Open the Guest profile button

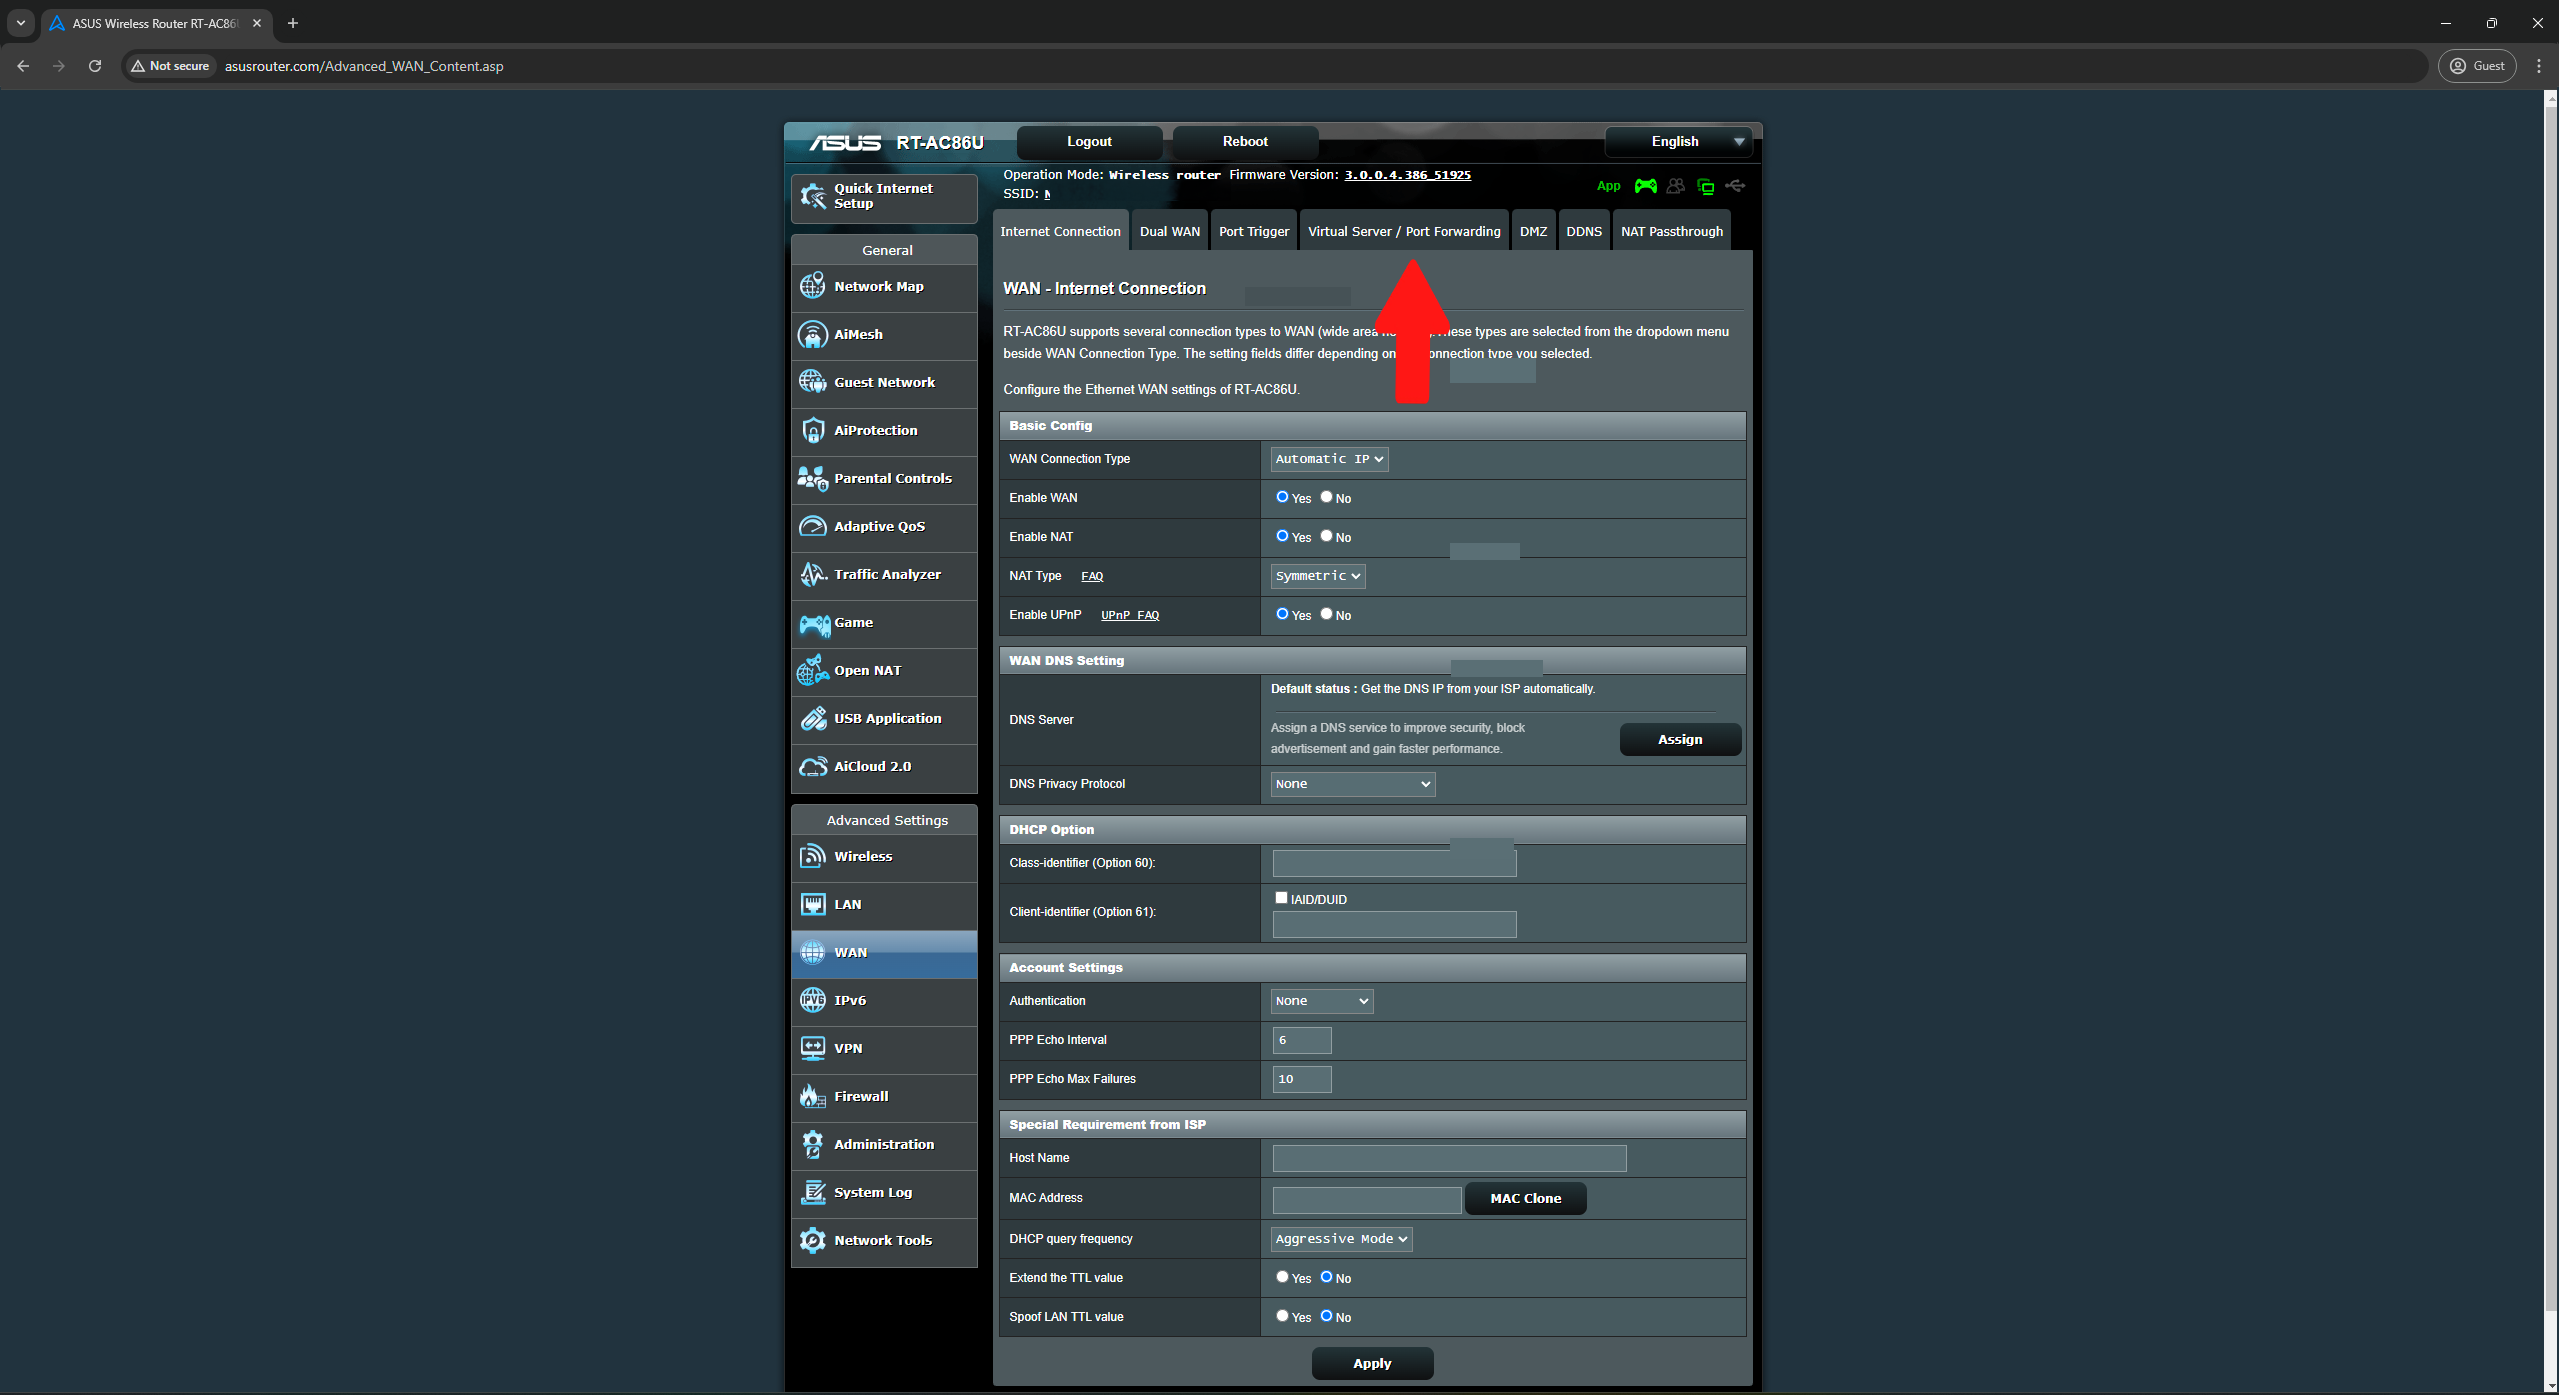pos(2477,66)
